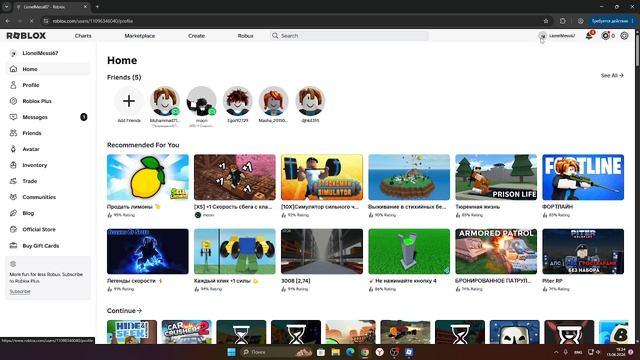Image resolution: width=640 pixels, height=360 pixels.
Task: Open Car Crushers 2 in Continue row
Action: (x=187, y=332)
